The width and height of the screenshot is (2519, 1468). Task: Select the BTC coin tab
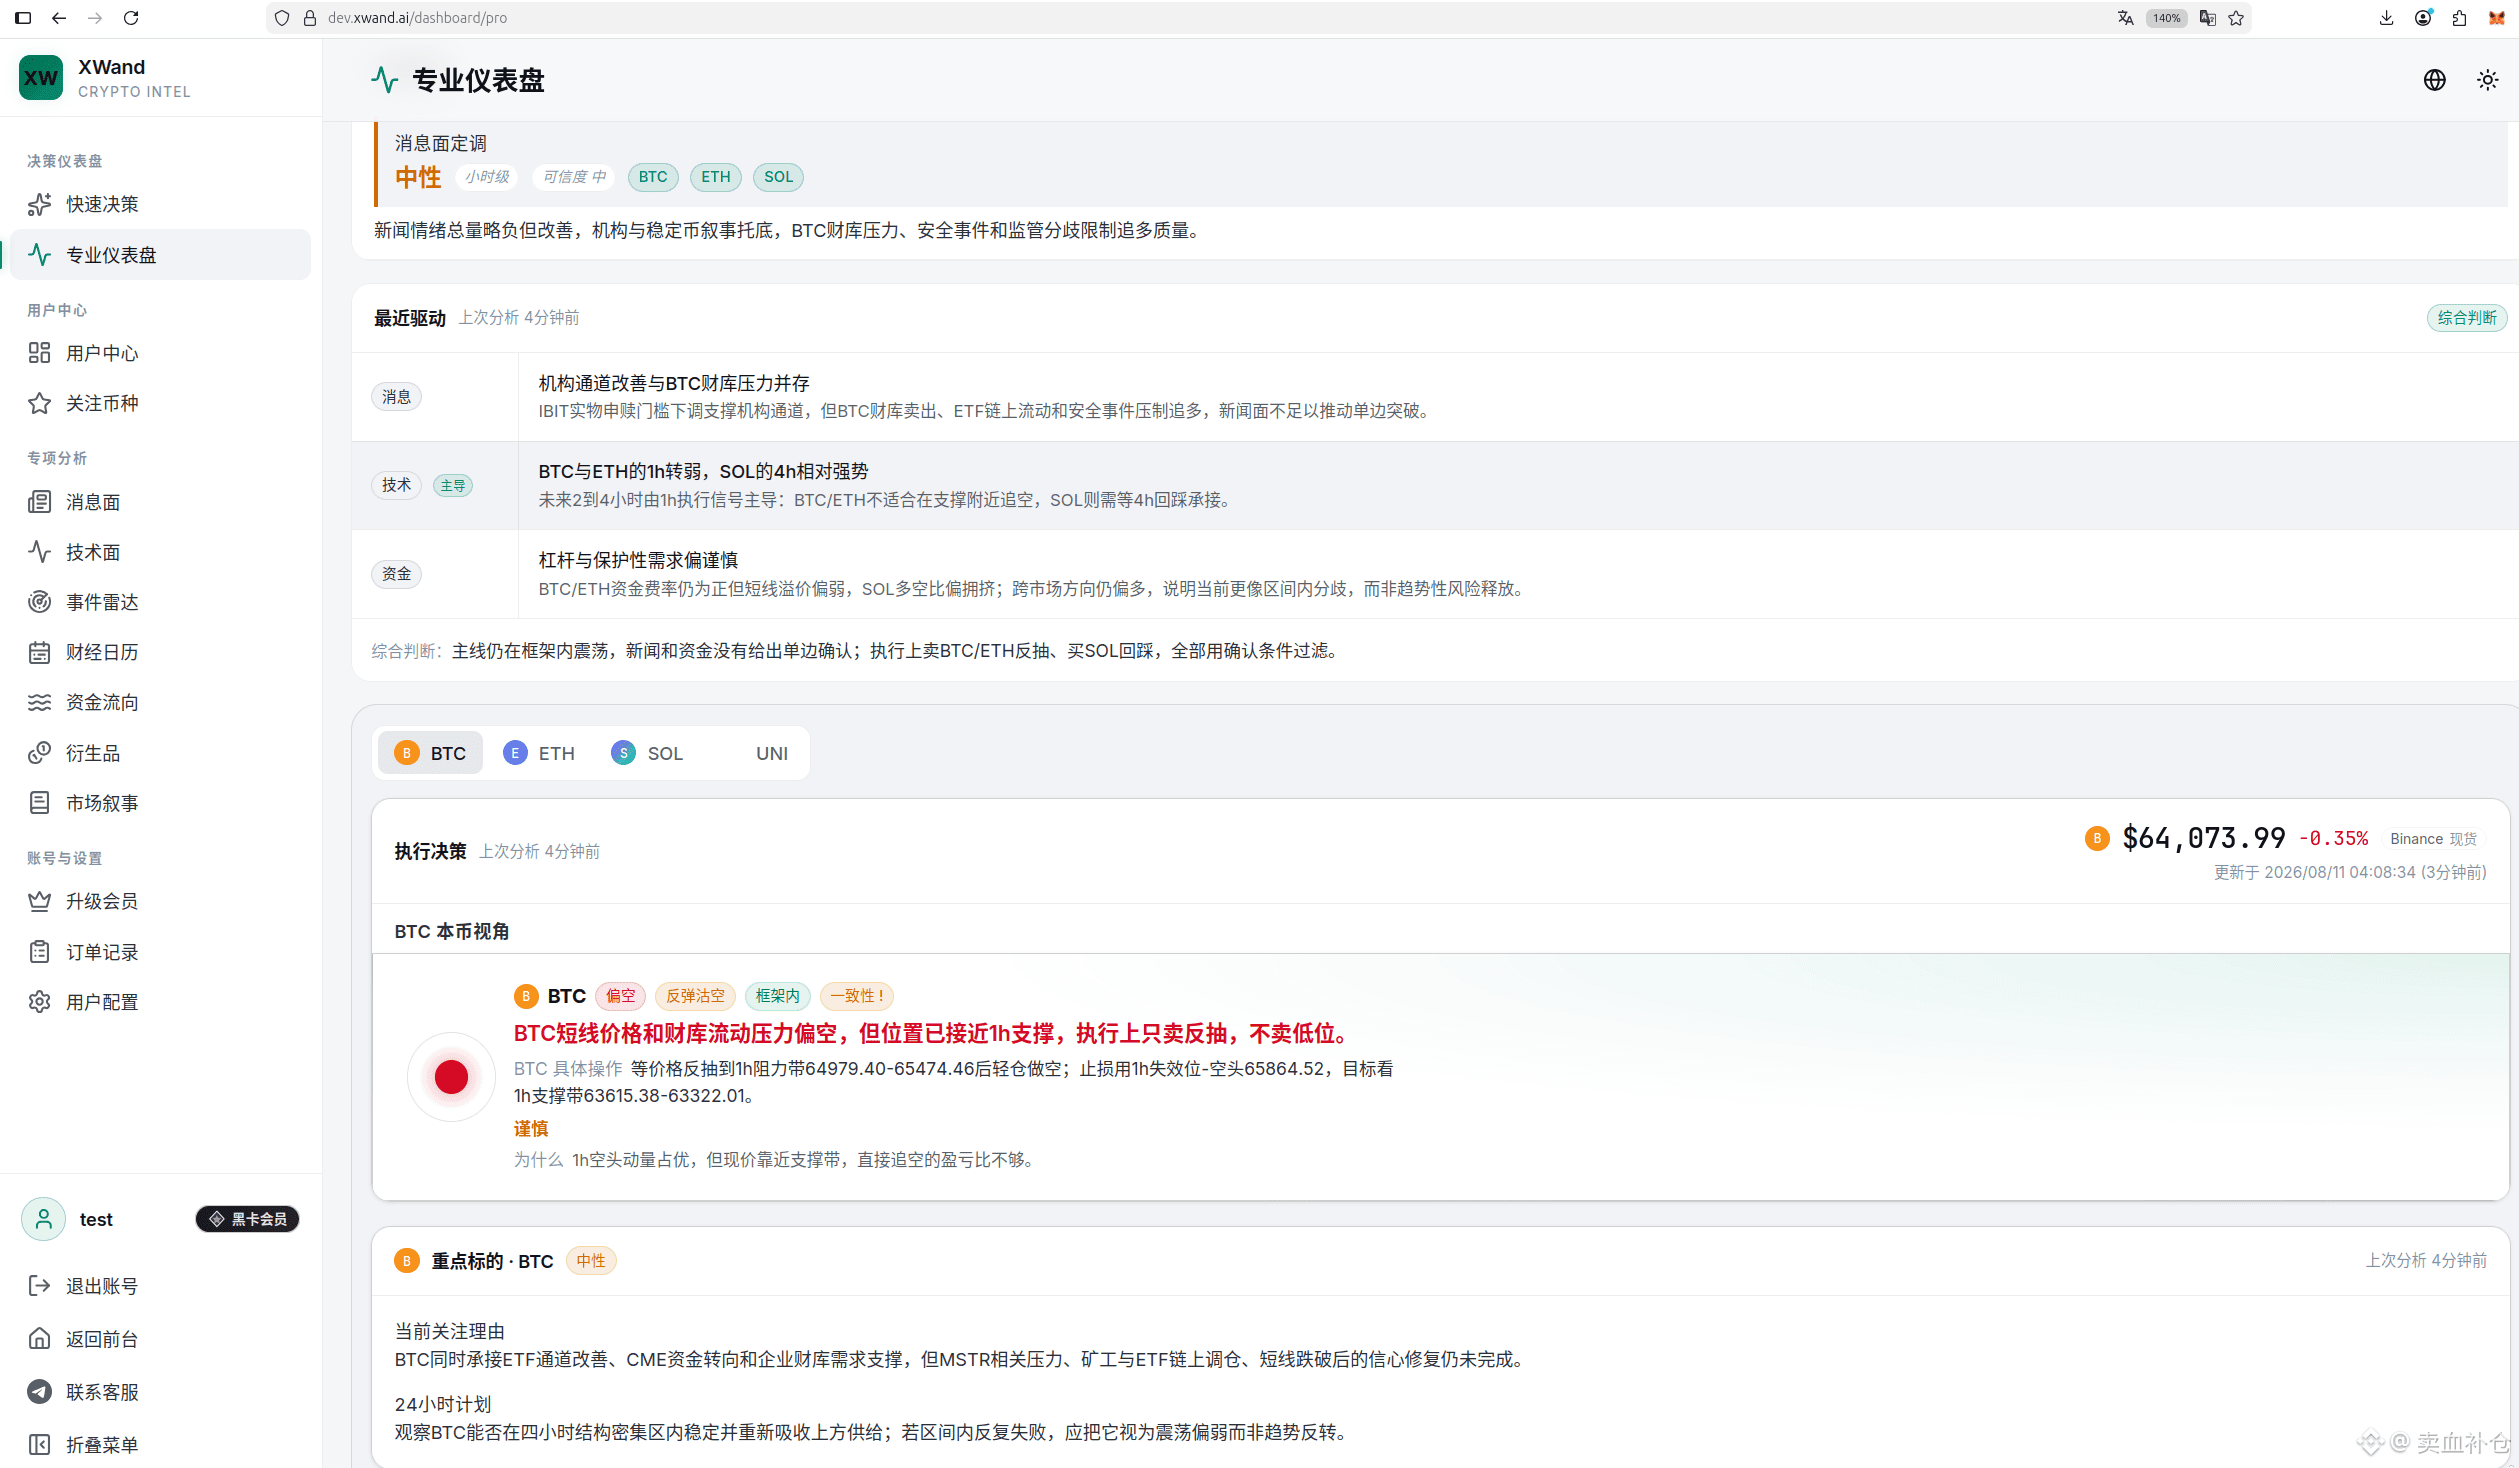pyautogui.click(x=430, y=753)
